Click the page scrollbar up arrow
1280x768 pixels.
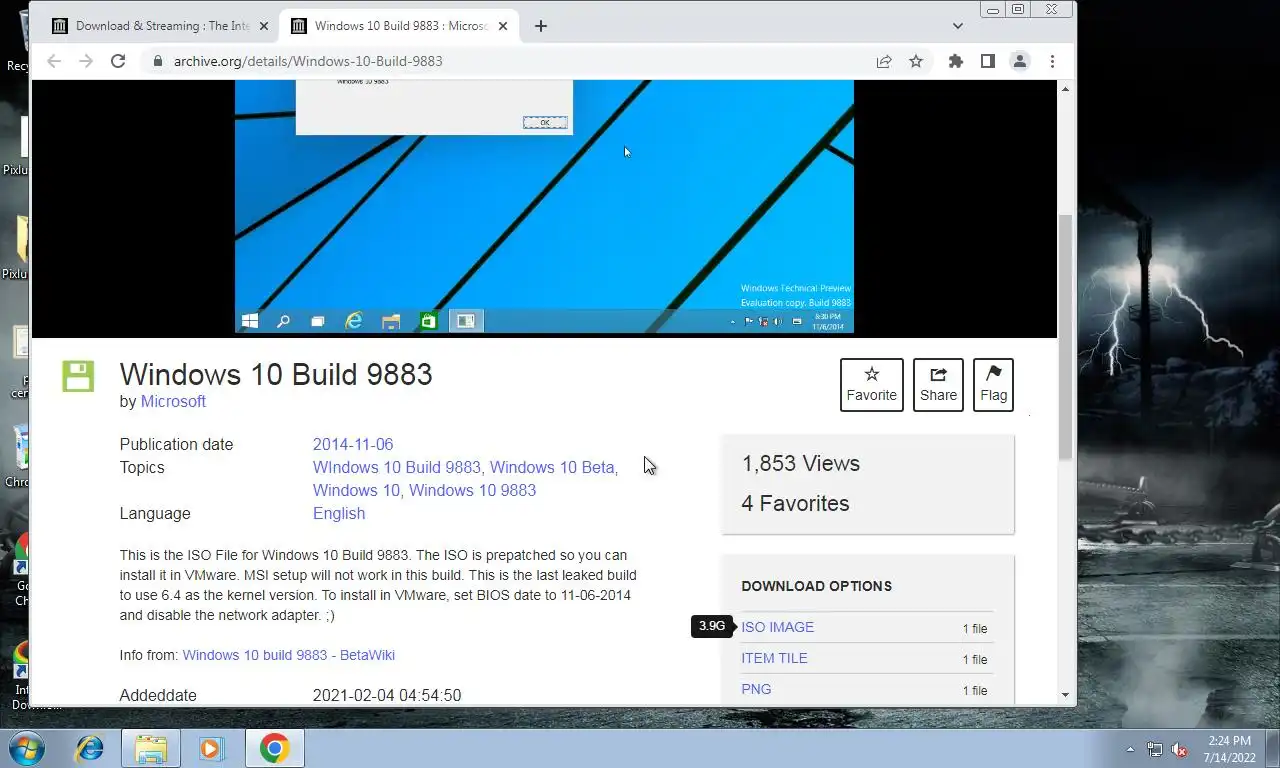(1065, 89)
